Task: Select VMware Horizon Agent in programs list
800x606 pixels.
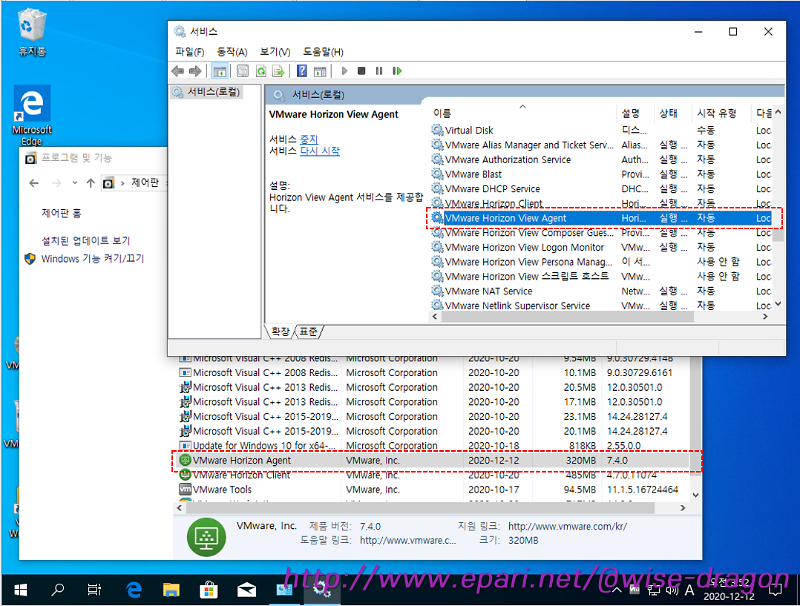Action: pyautogui.click(x=434, y=461)
